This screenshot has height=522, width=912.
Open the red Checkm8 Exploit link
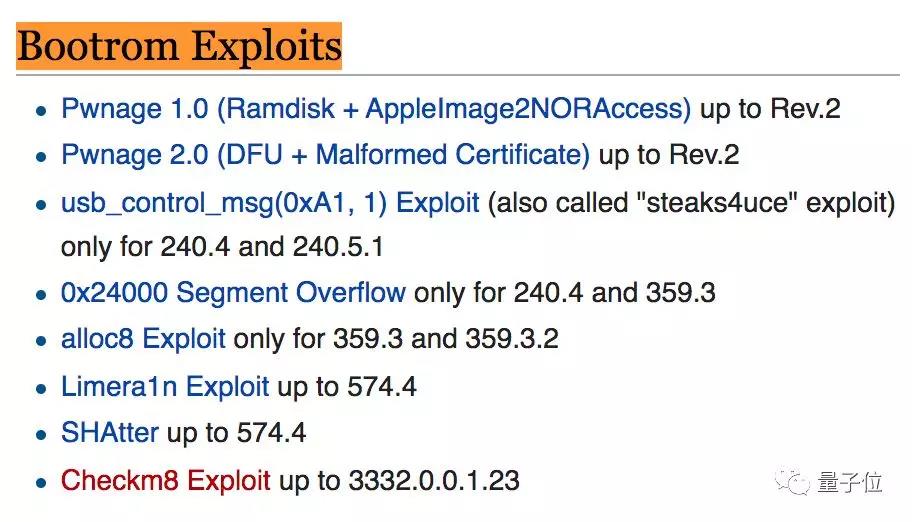click(166, 481)
